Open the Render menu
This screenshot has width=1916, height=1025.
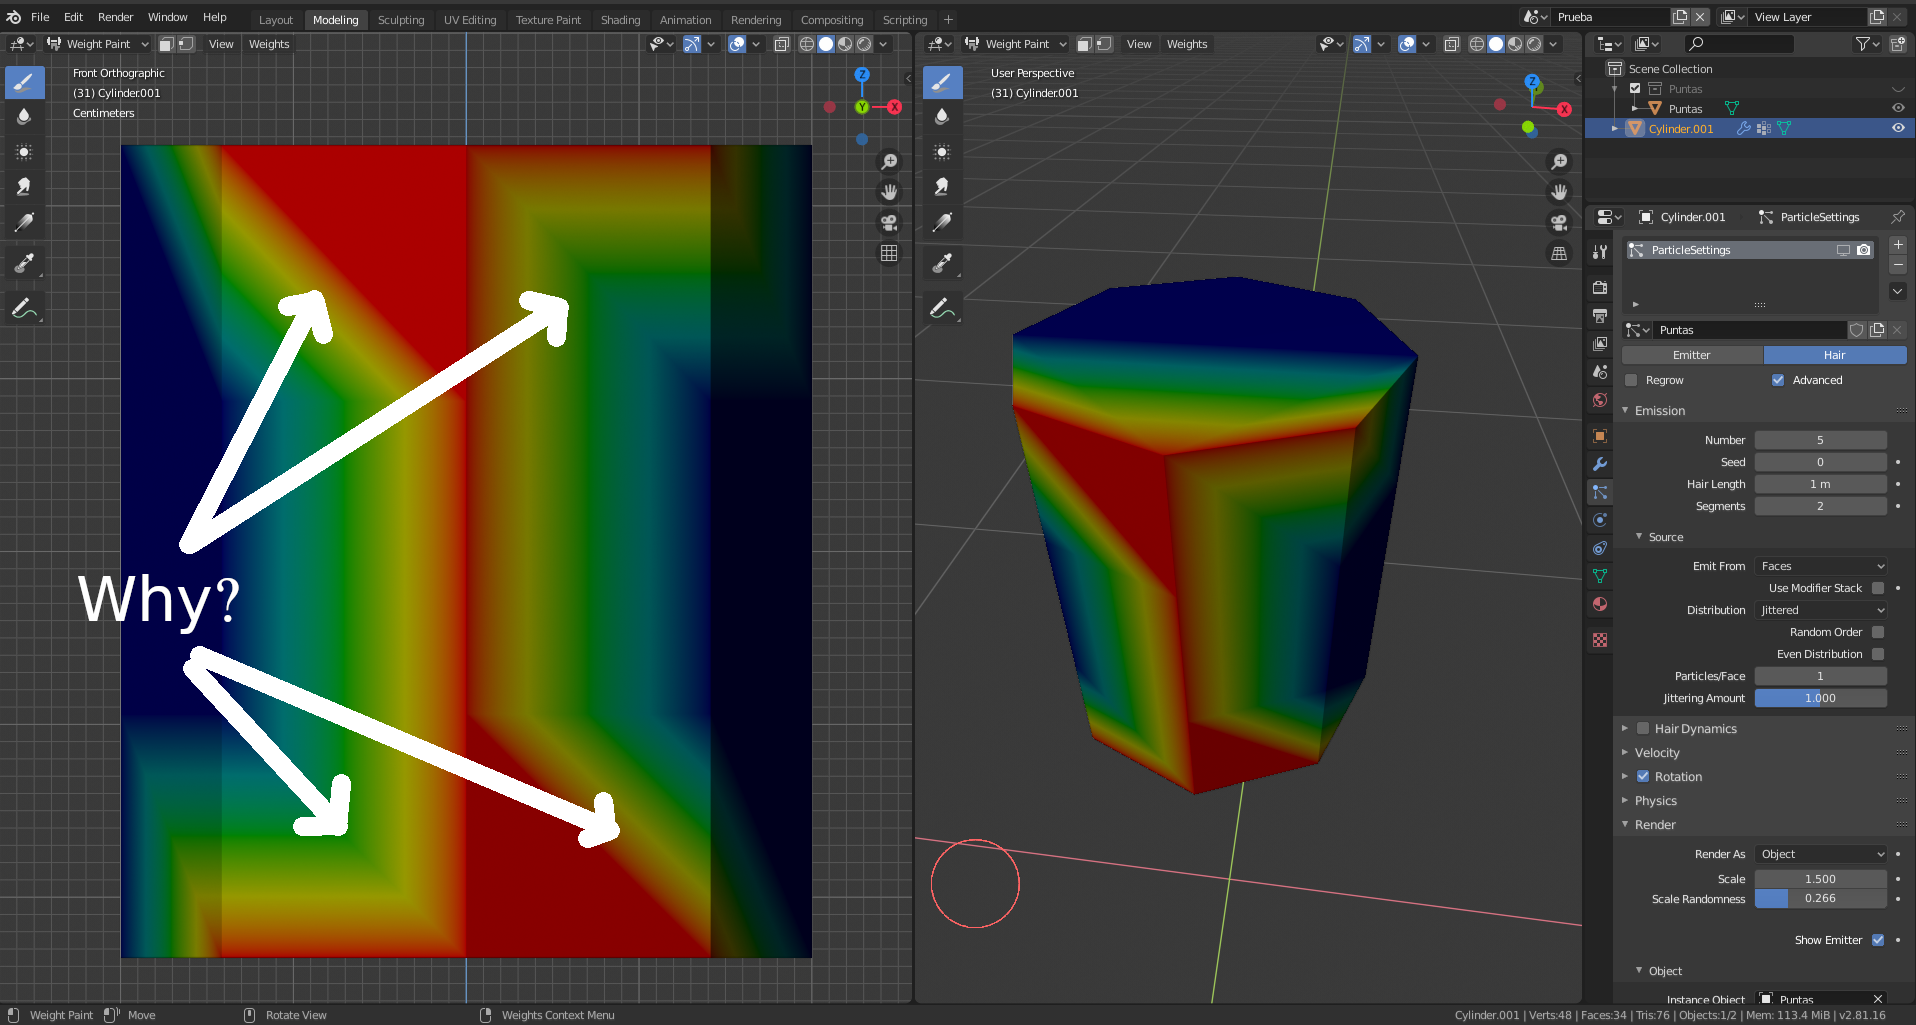click(115, 17)
